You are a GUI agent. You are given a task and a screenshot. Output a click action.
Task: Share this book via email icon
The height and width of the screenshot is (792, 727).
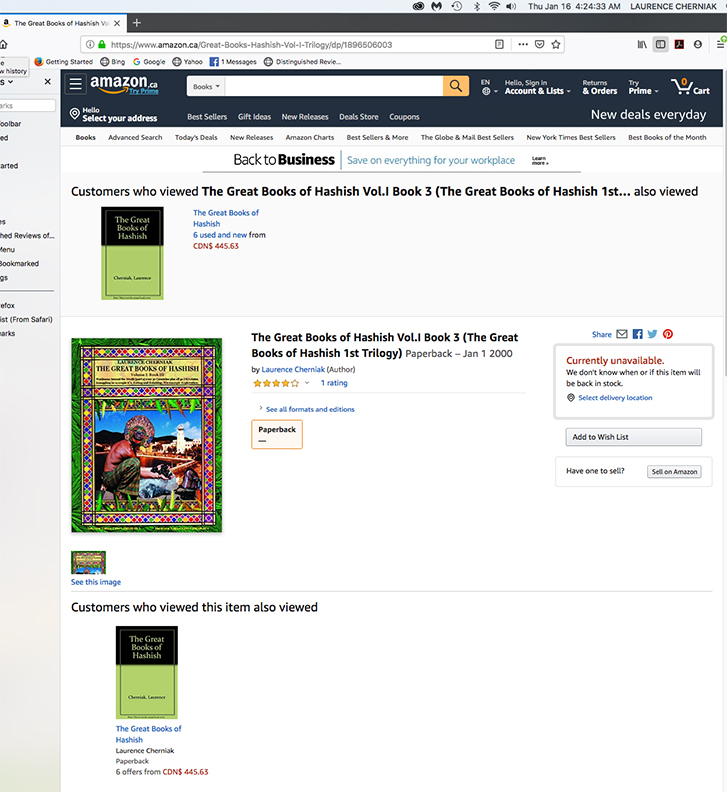(x=622, y=334)
